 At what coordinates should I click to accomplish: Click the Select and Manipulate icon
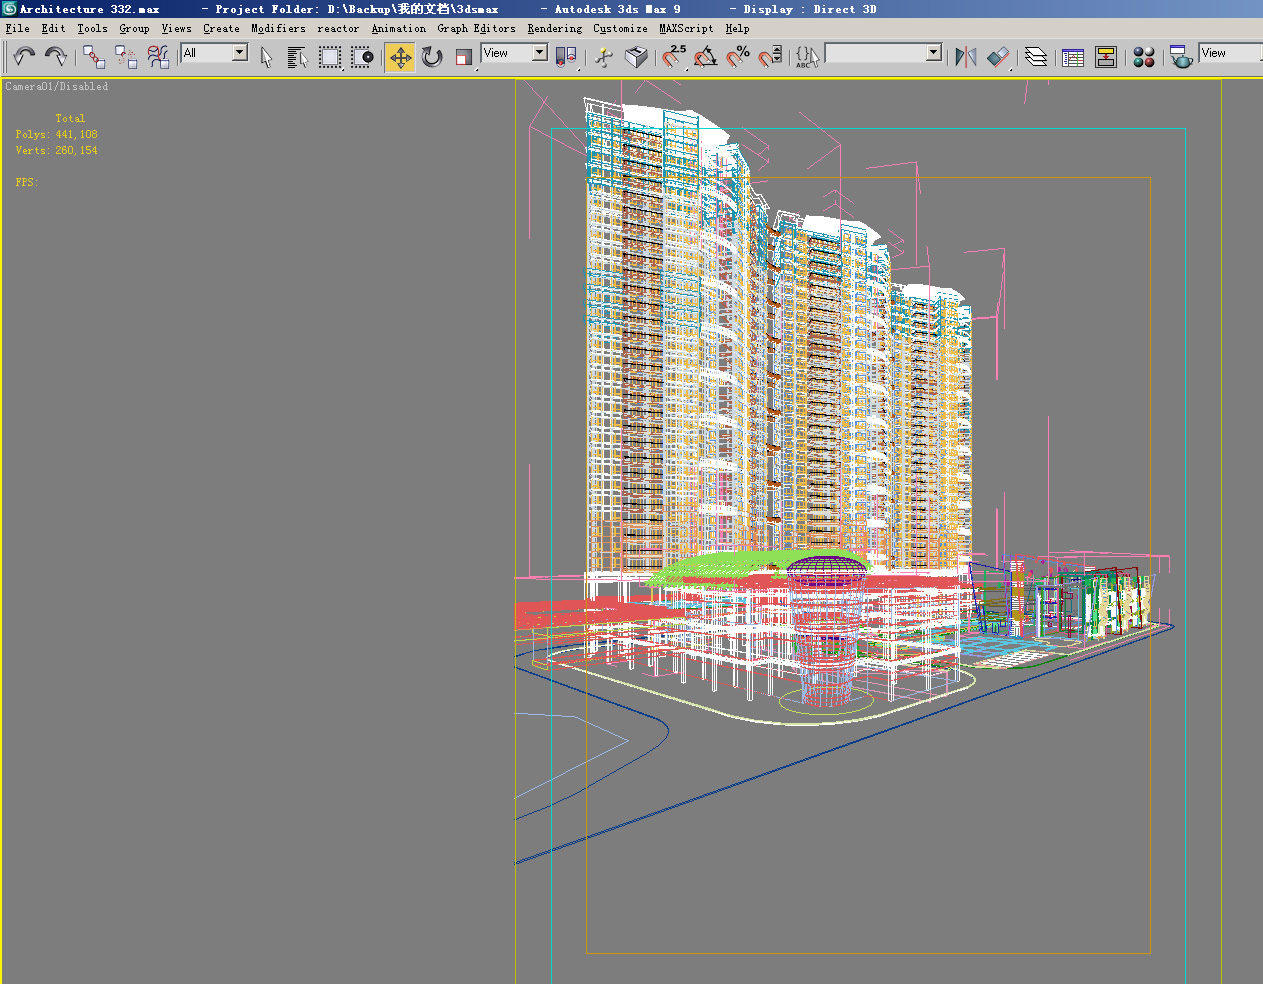603,57
